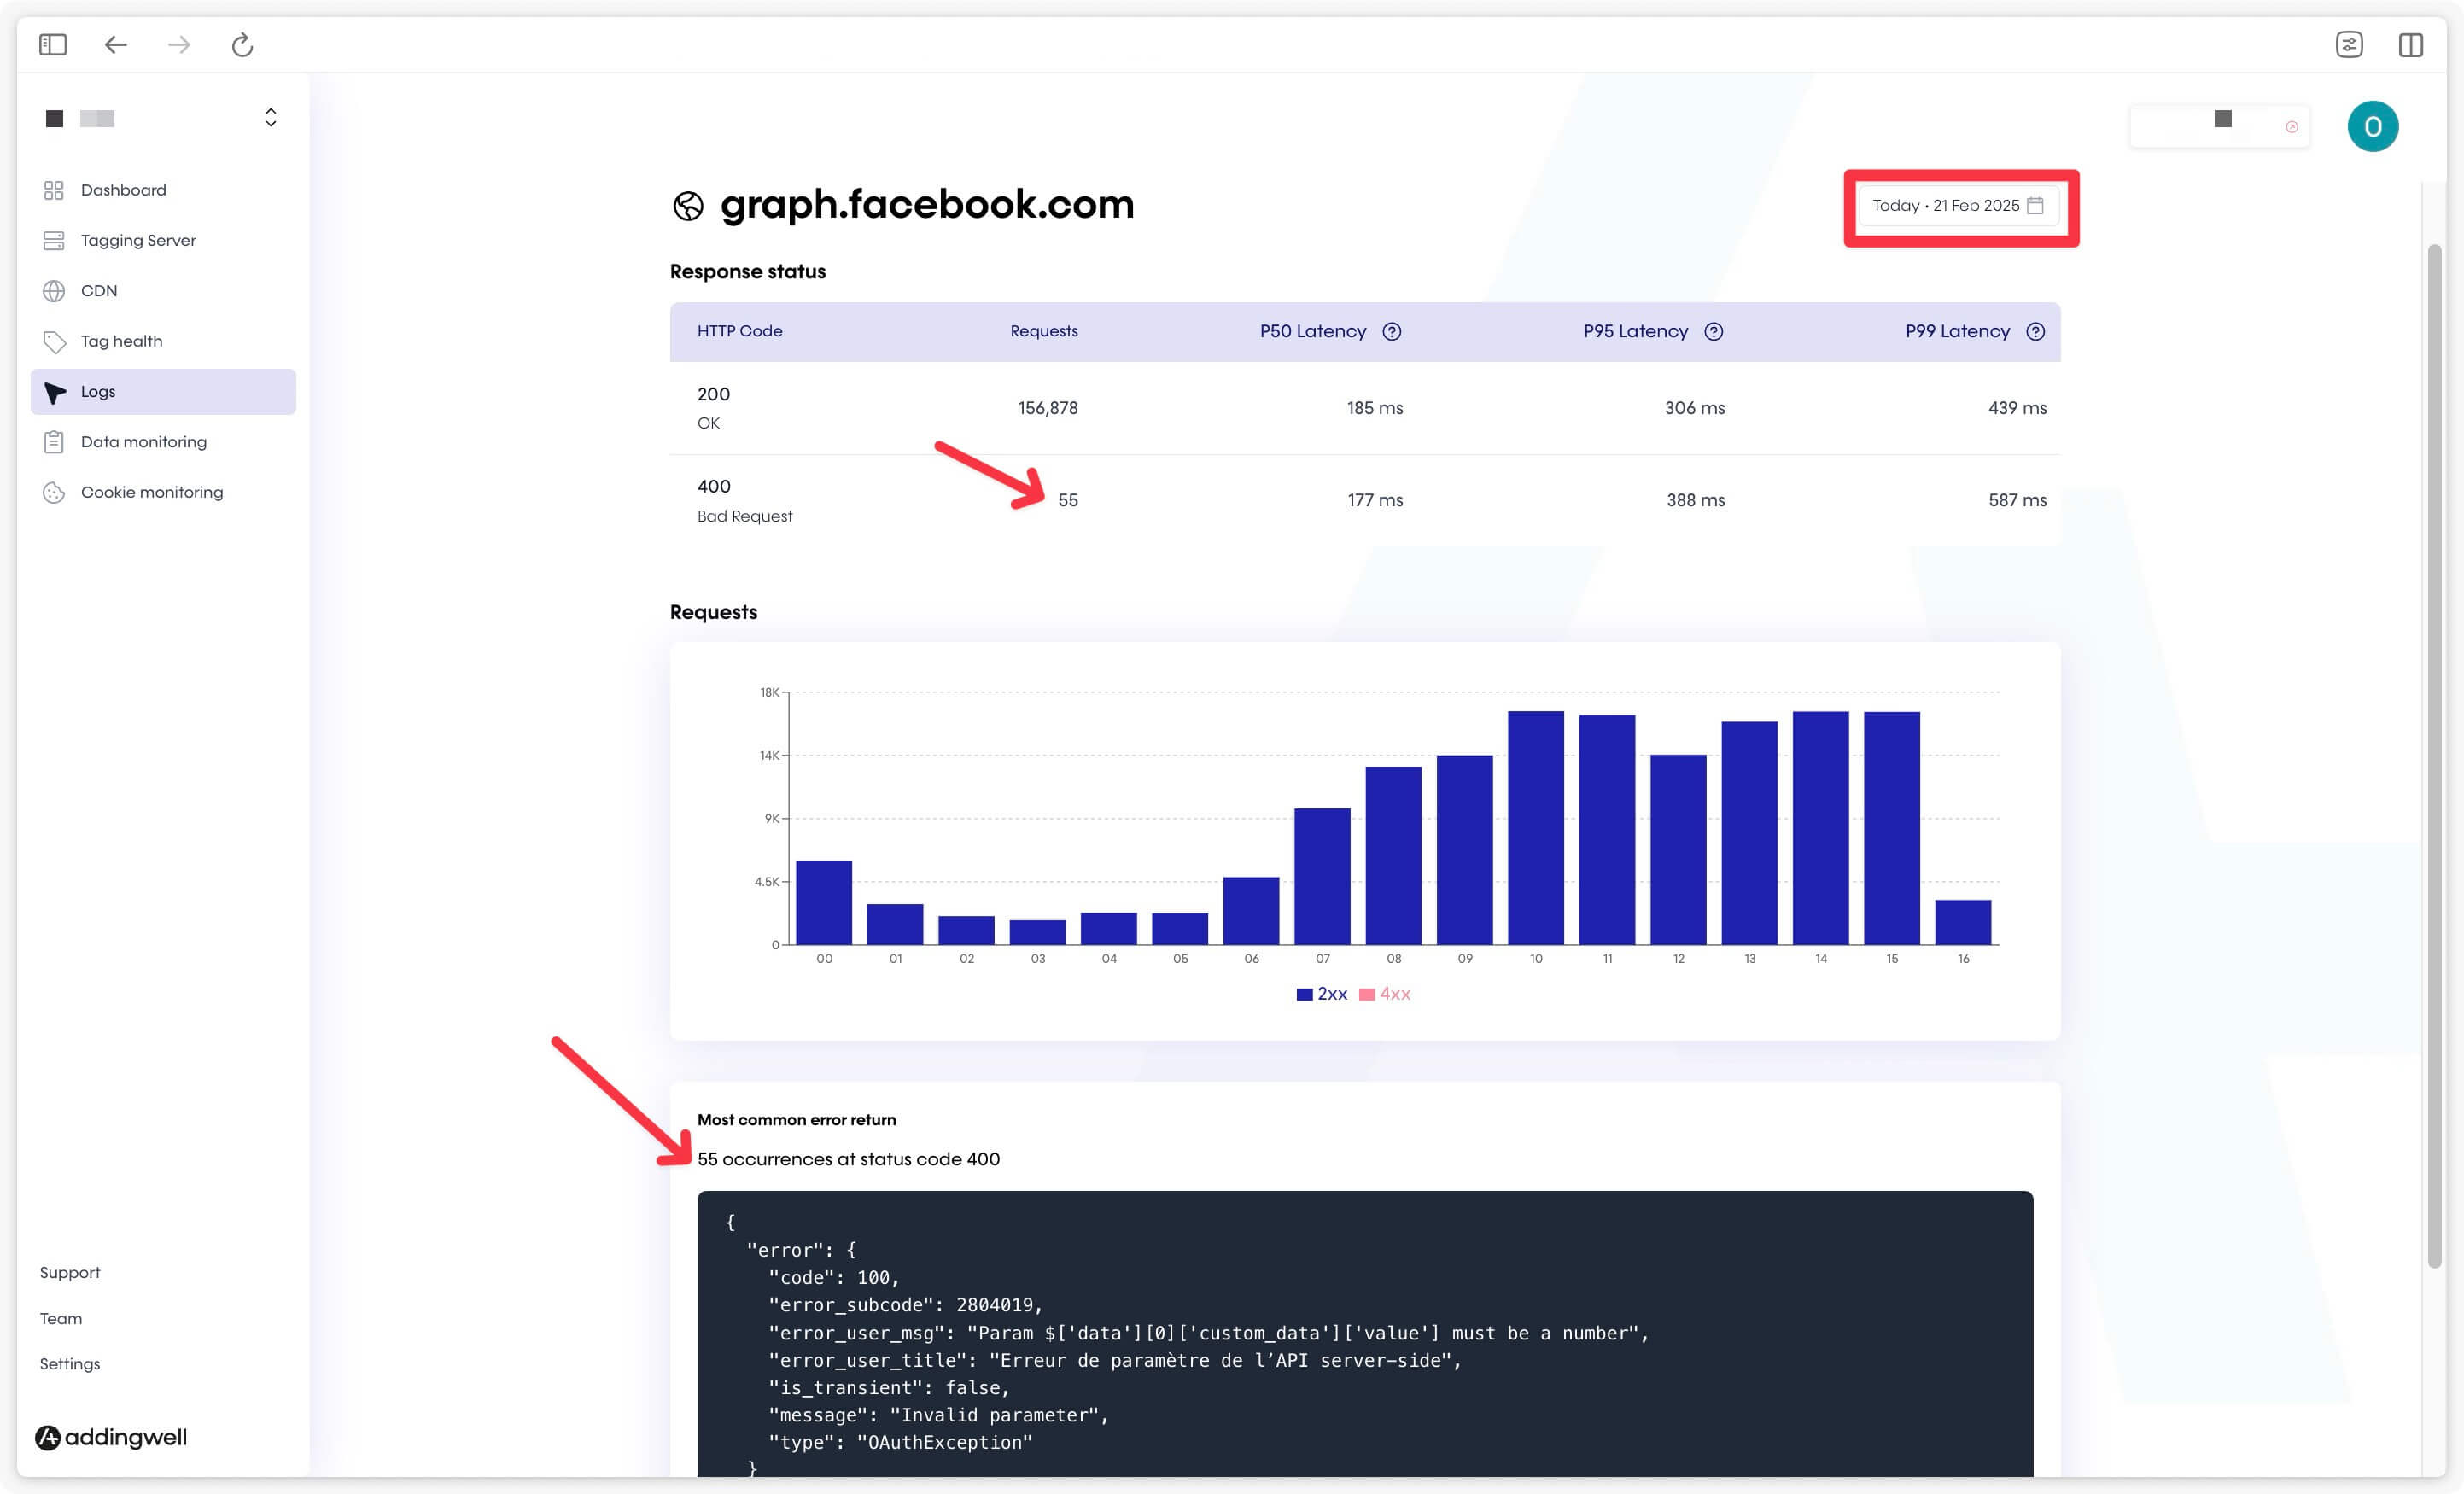Go back with the left arrow
This screenshot has width=2464, height=1494.
[x=116, y=45]
